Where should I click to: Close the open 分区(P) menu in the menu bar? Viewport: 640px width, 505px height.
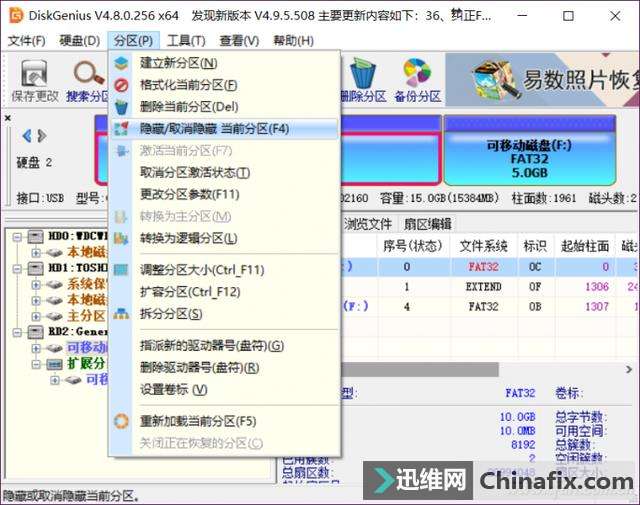133,41
